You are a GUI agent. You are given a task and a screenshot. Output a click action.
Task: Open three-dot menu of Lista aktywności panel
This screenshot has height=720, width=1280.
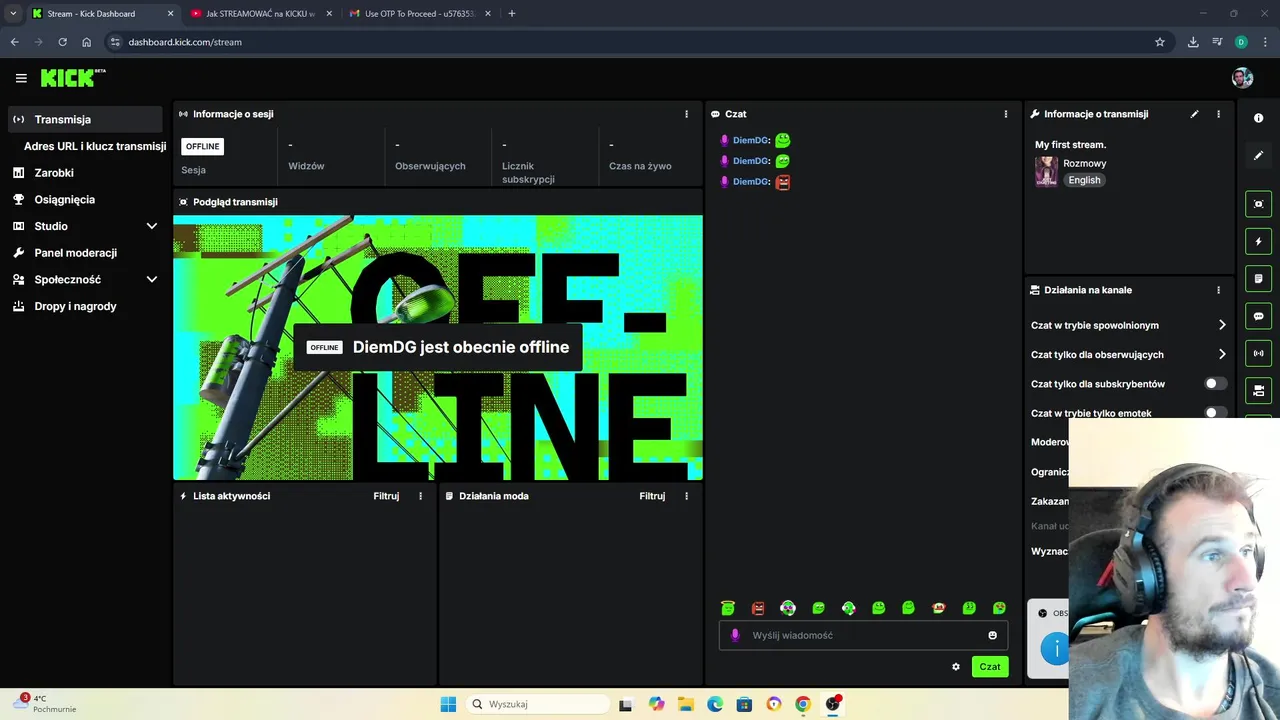pyautogui.click(x=420, y=496)
